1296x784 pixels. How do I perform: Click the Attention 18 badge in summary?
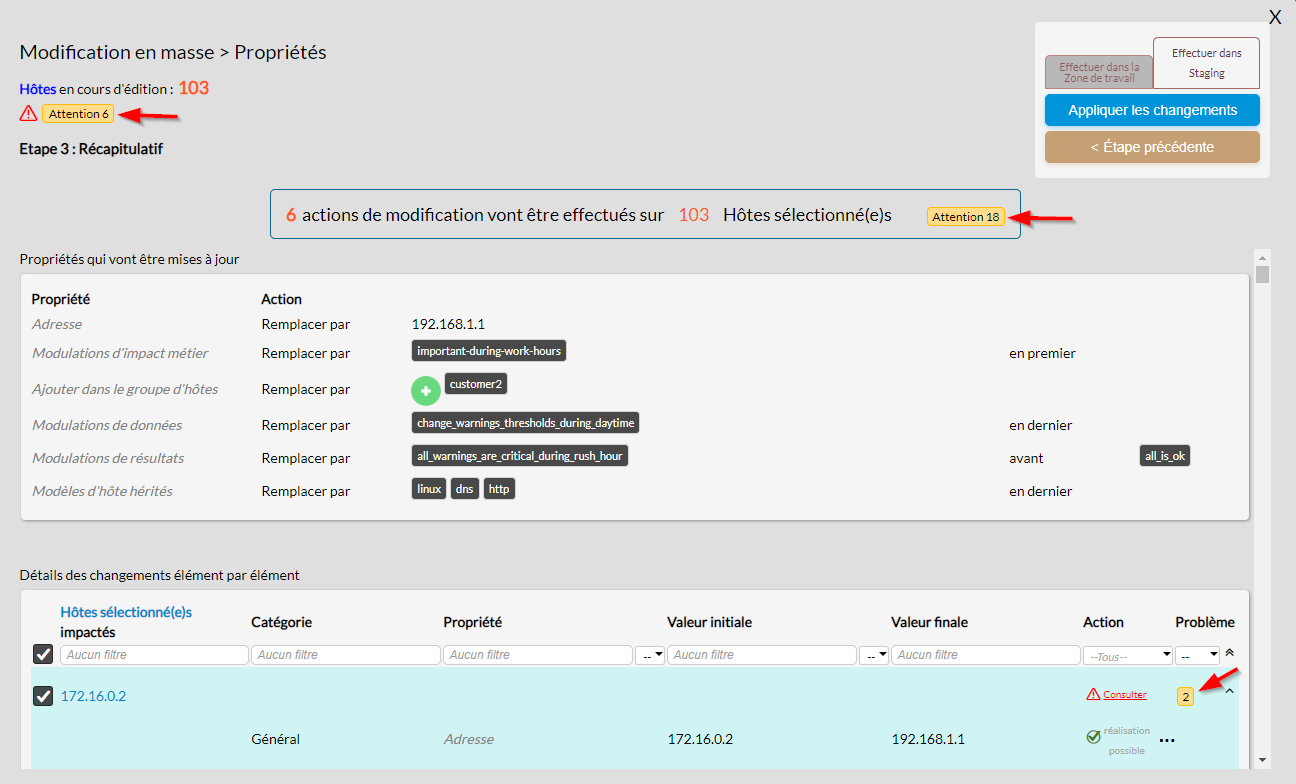point(965,216)
